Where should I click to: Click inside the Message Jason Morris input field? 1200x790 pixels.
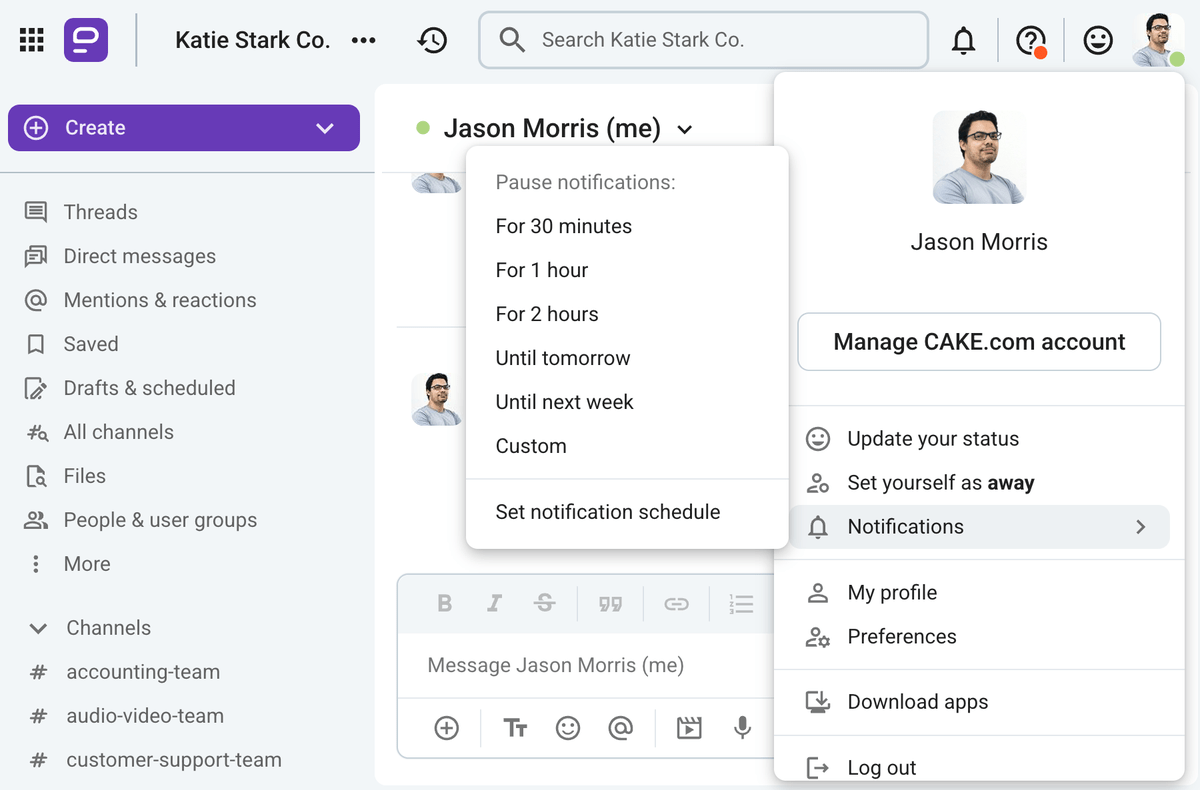580,664
